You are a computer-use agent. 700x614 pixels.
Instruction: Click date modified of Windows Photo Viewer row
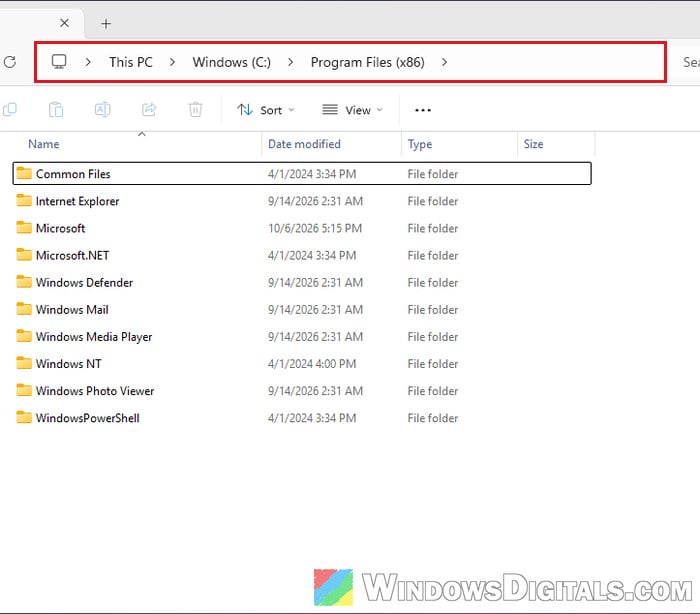coord(315,391)
